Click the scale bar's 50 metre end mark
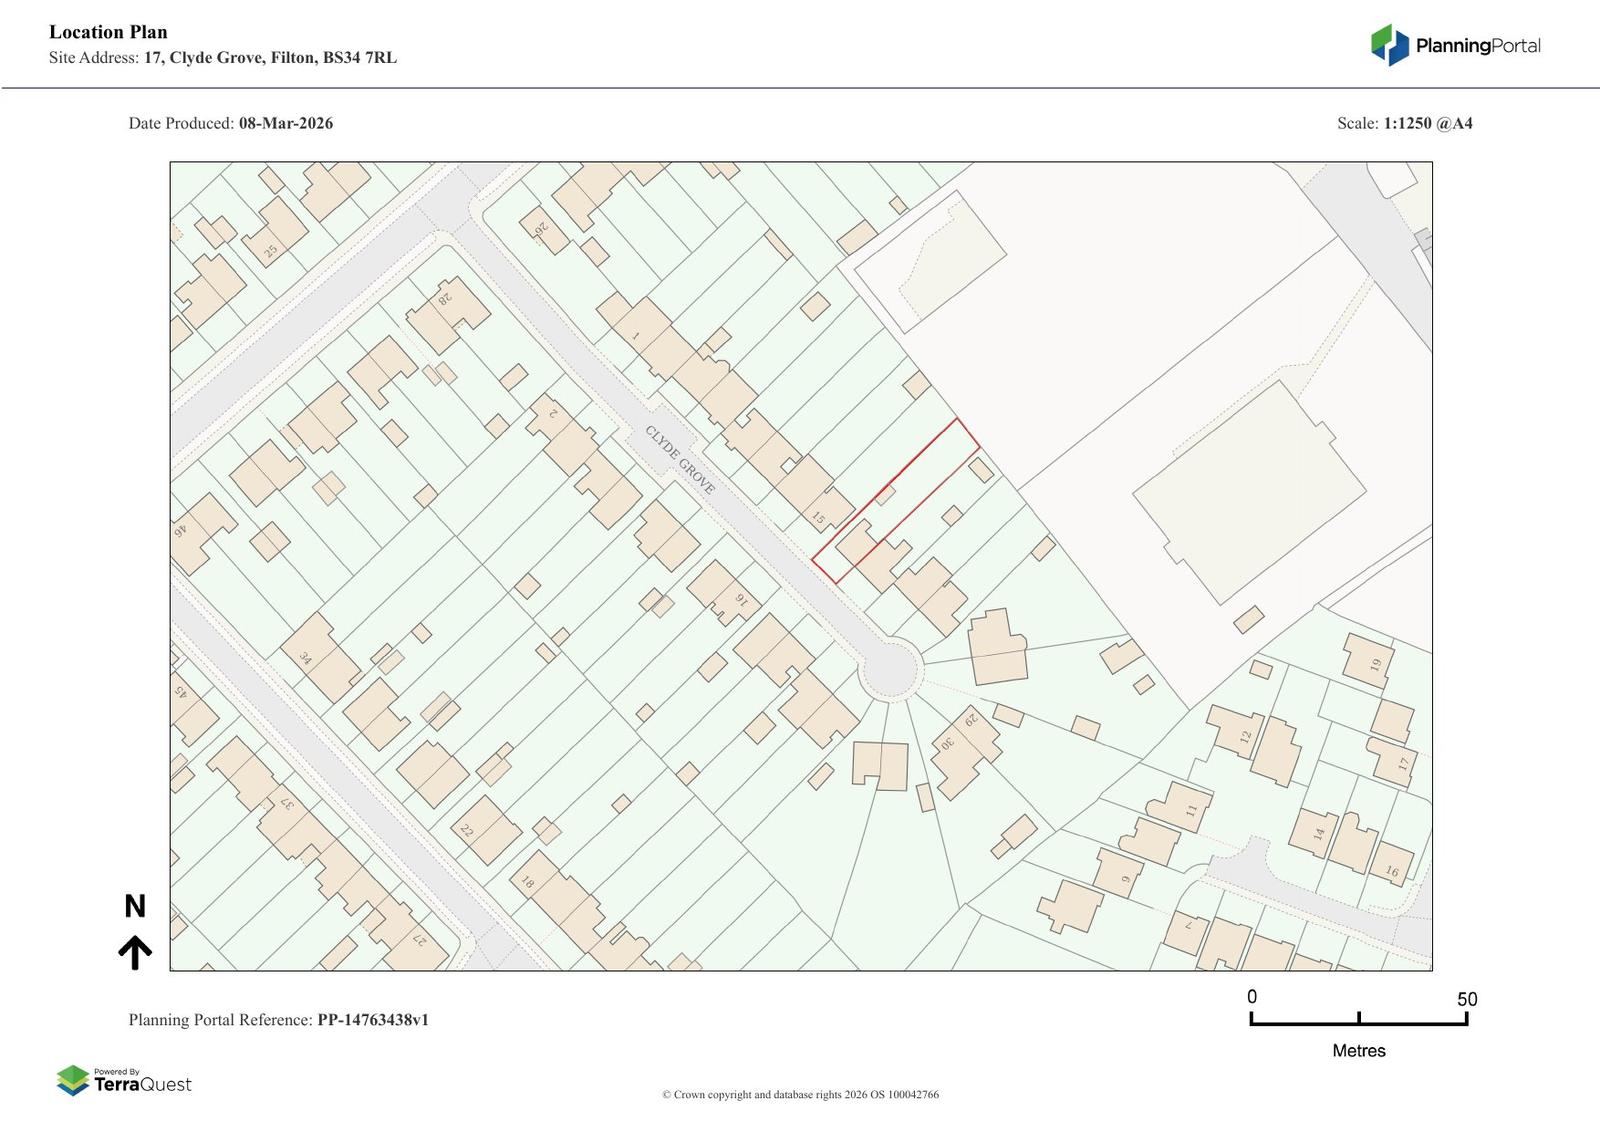 (x=1466, y=1018)
